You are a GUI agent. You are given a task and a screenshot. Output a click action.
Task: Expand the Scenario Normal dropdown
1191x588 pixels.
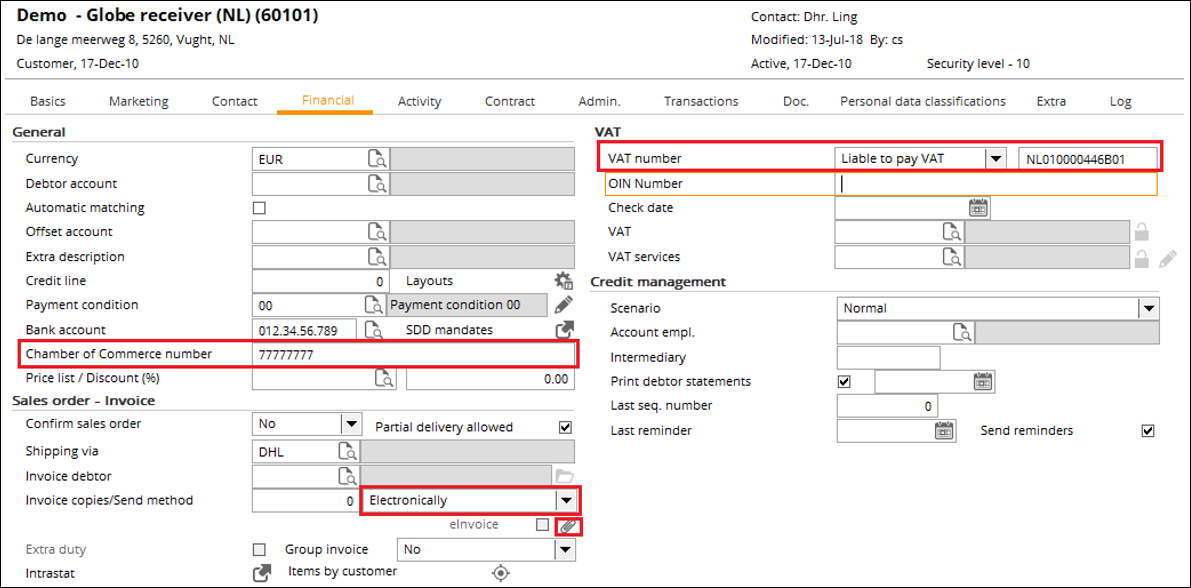[x=1148, y=308]
